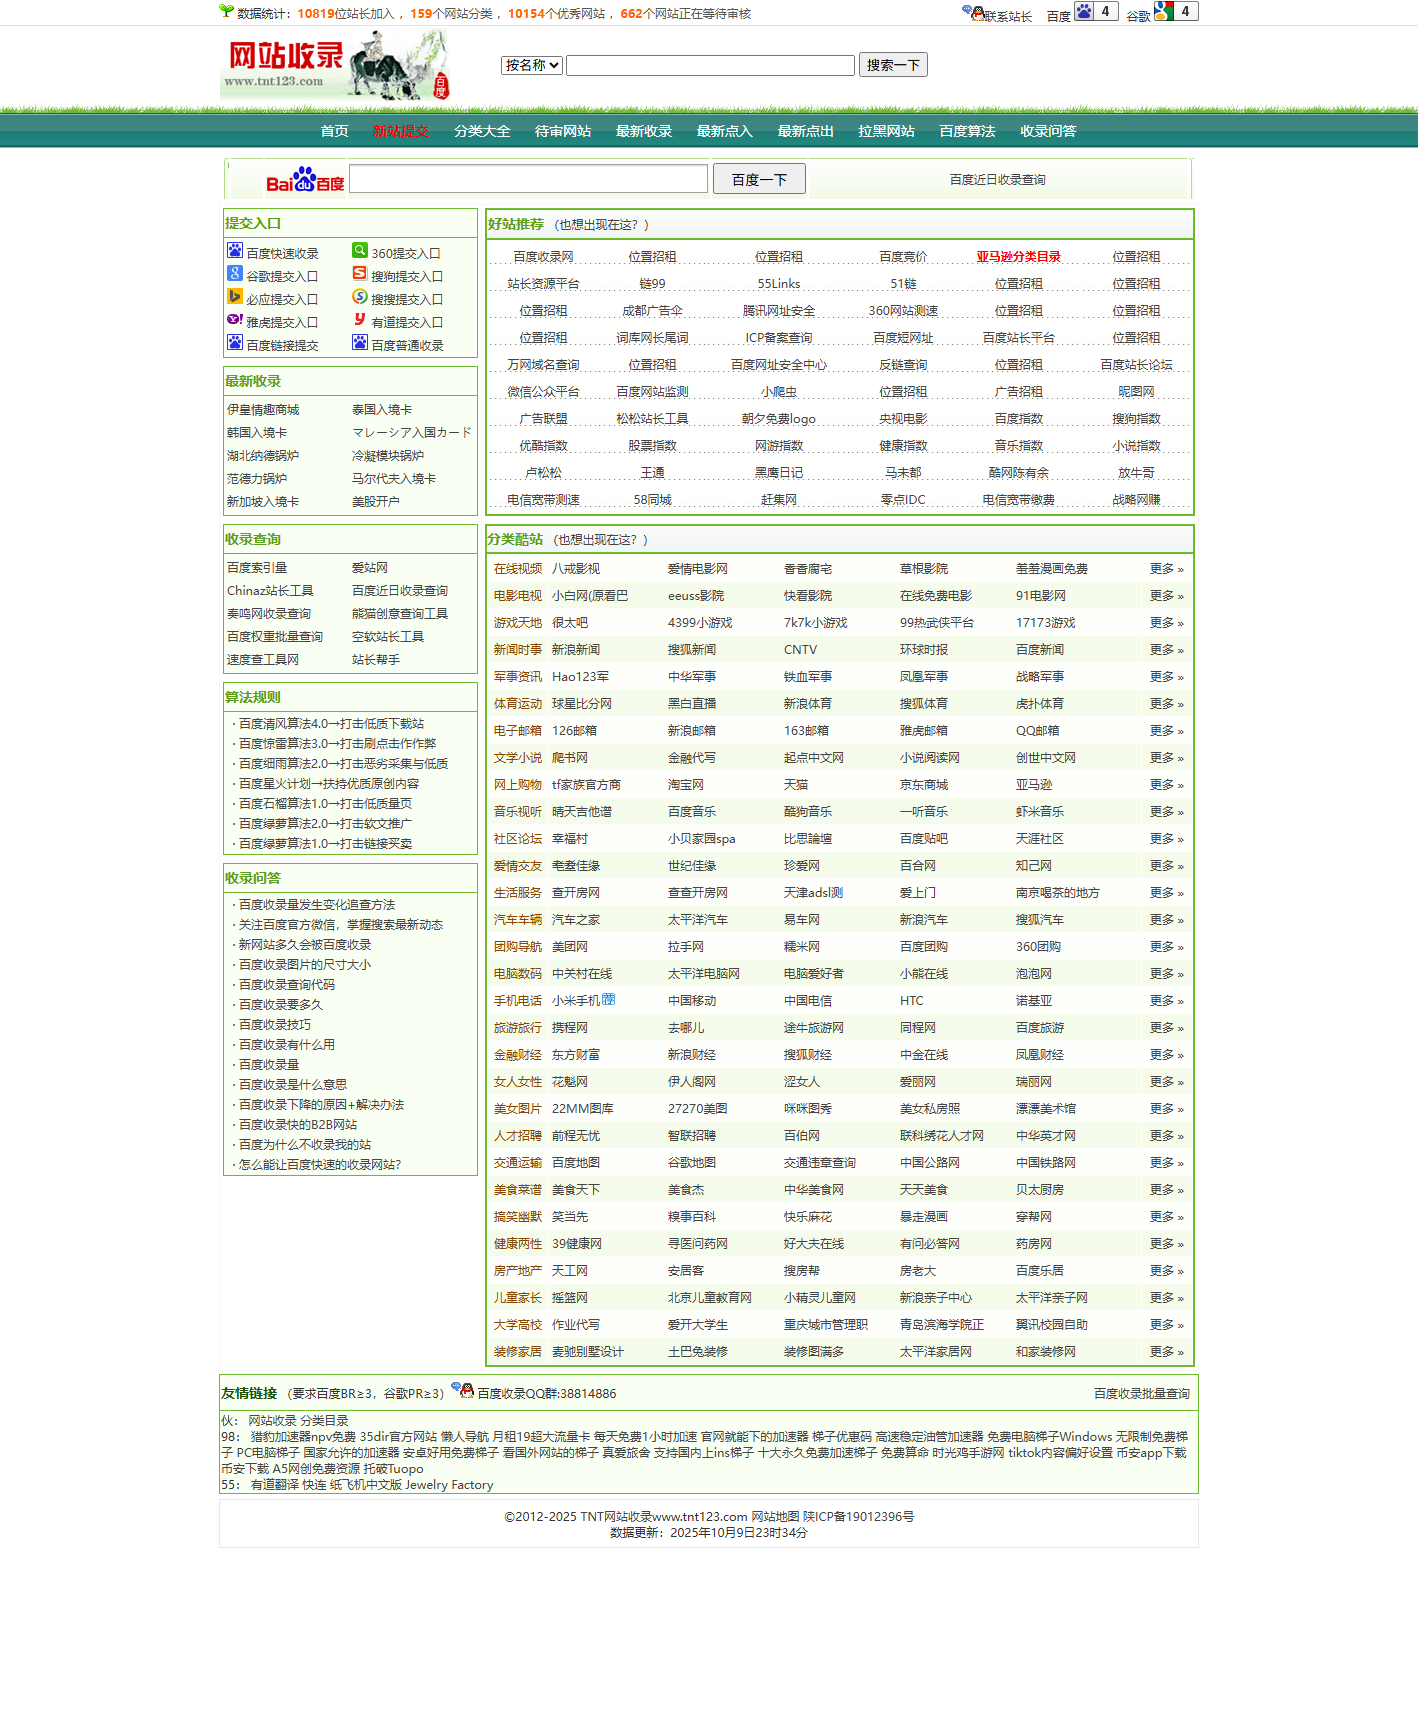Viewport: 1418px width, 1717px height.
Task: Open 百度近日收录查询 link beside Baidu search
Action: pos(997,180)
